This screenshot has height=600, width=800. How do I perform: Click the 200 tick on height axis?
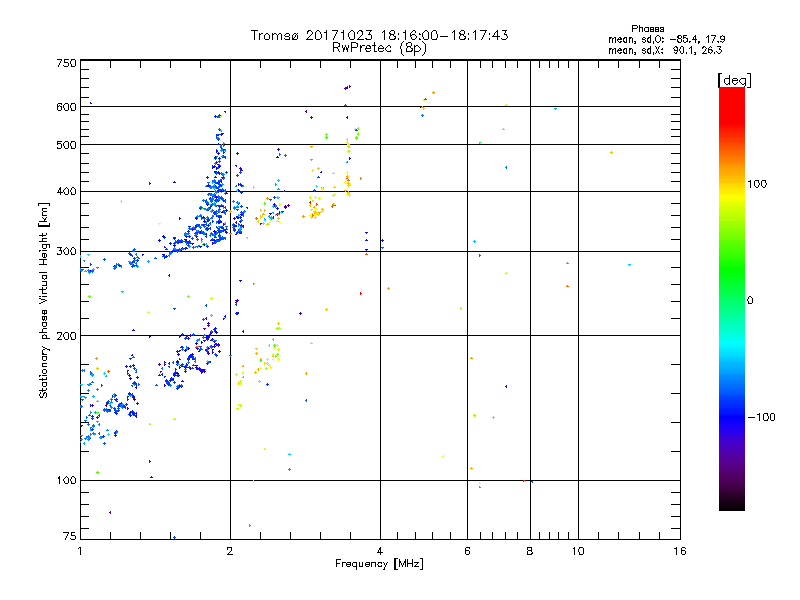66,336
